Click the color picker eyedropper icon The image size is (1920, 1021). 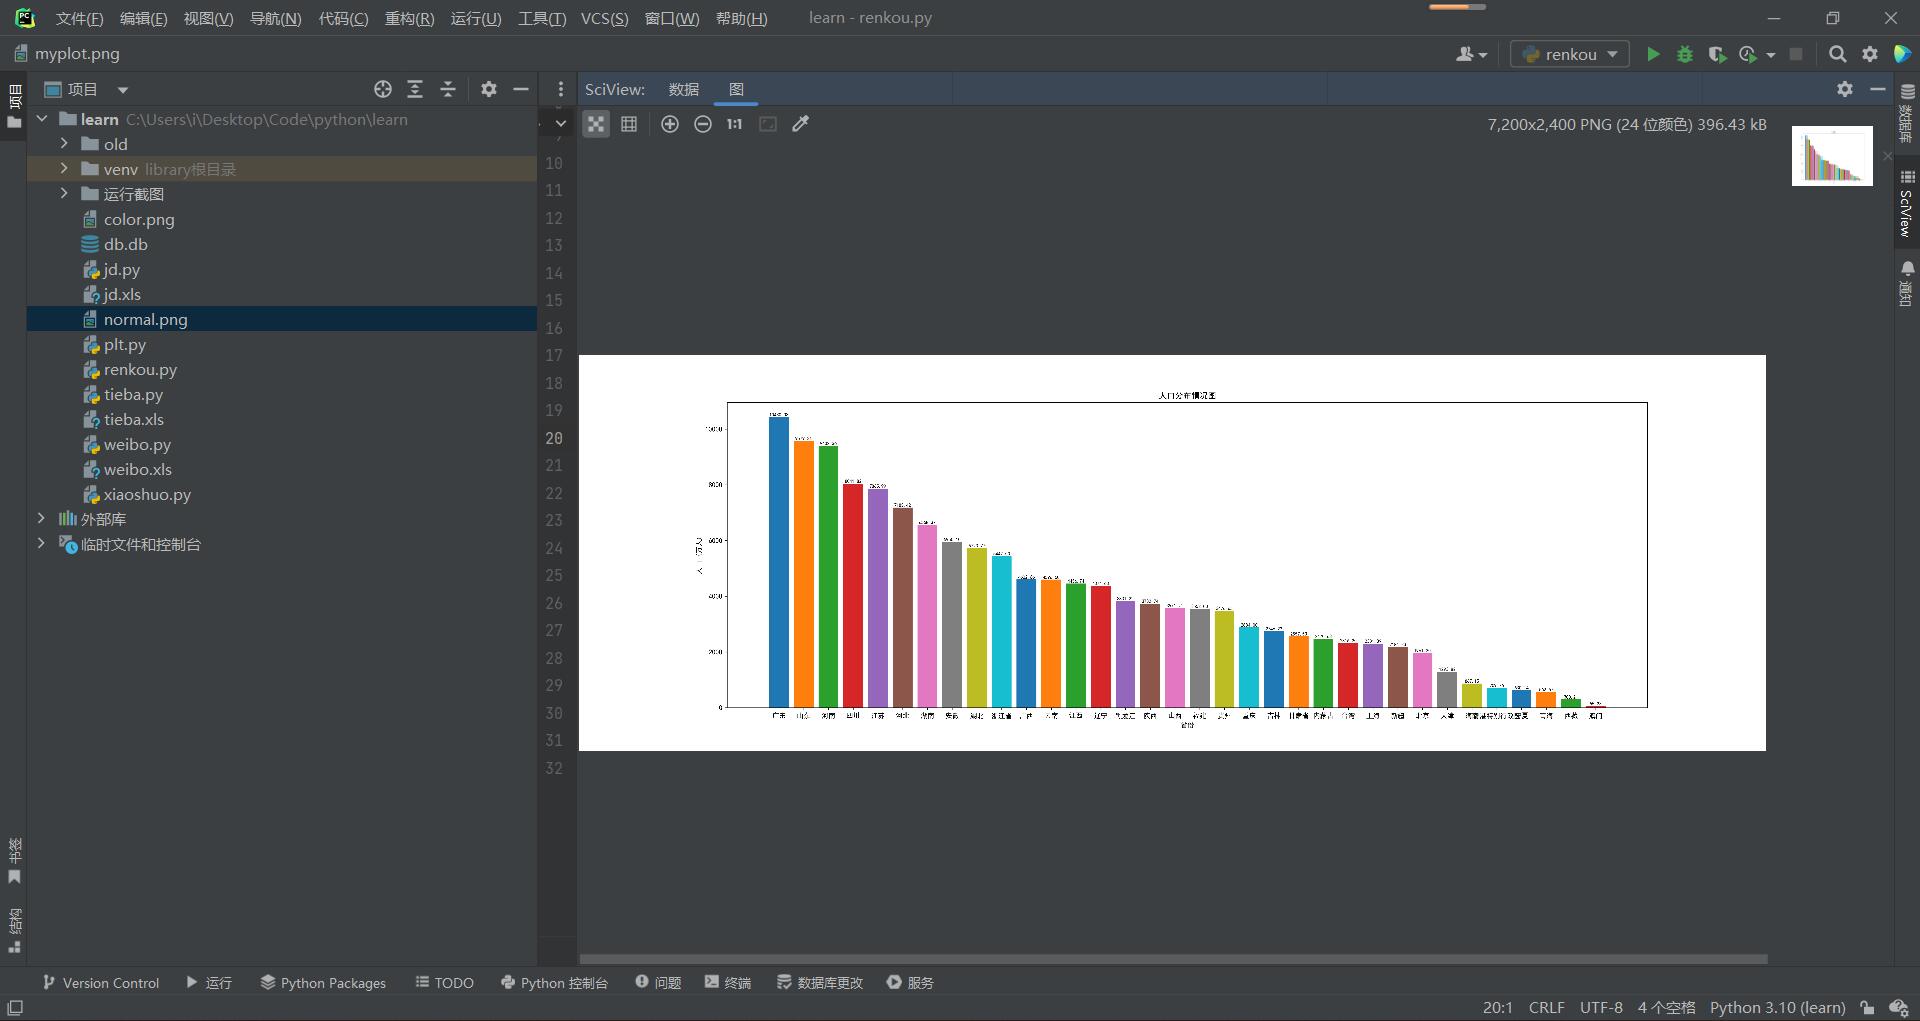800,124
